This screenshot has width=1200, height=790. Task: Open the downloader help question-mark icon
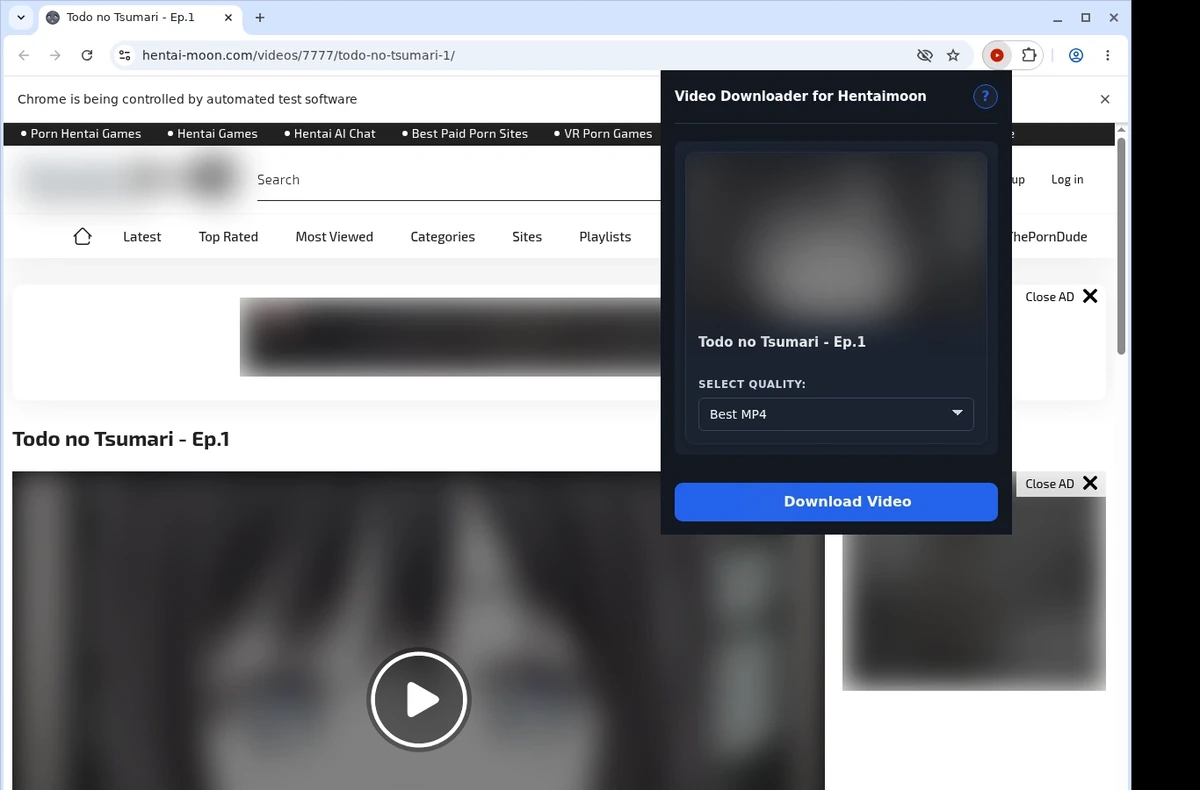pyautogui.click(x=985, y=96)
